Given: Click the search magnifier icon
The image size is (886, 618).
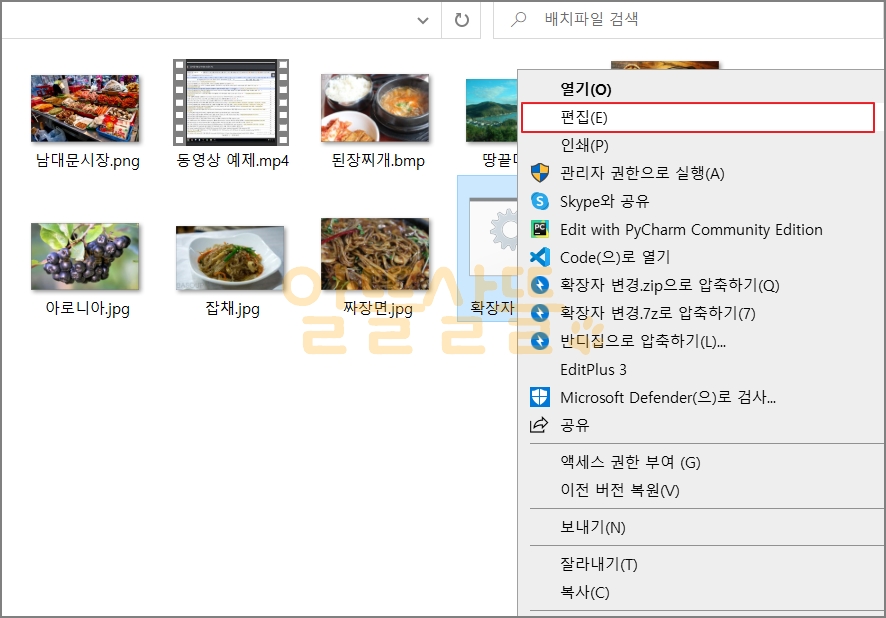Looking at the screenshot, I should 518,20.
